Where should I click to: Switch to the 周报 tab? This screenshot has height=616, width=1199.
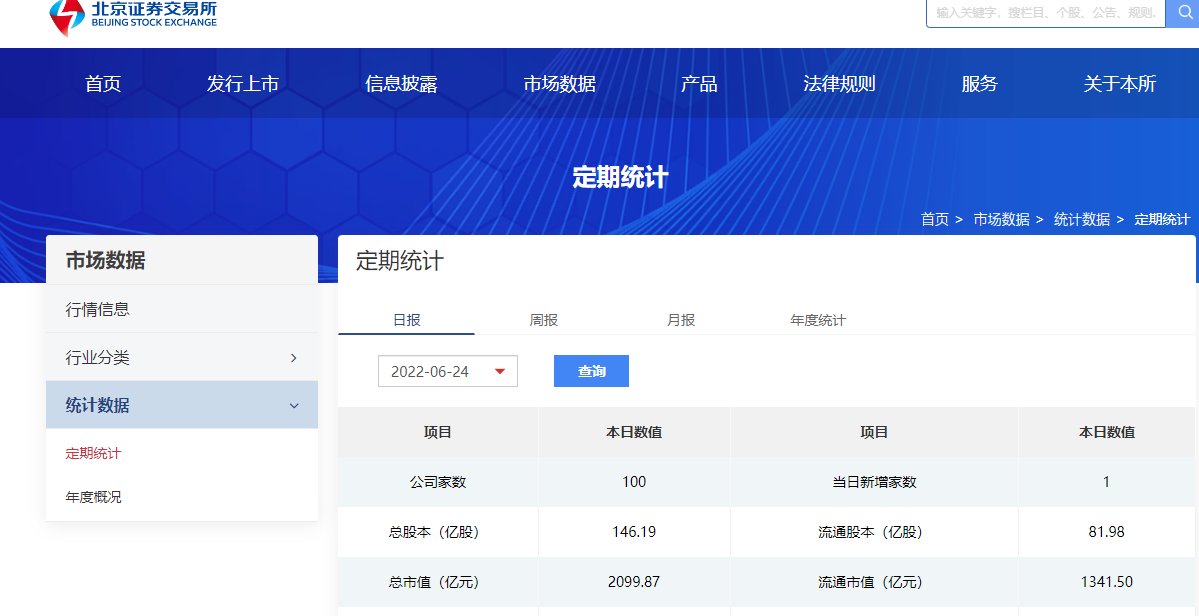pyautogui.click(x=545, y=319)
